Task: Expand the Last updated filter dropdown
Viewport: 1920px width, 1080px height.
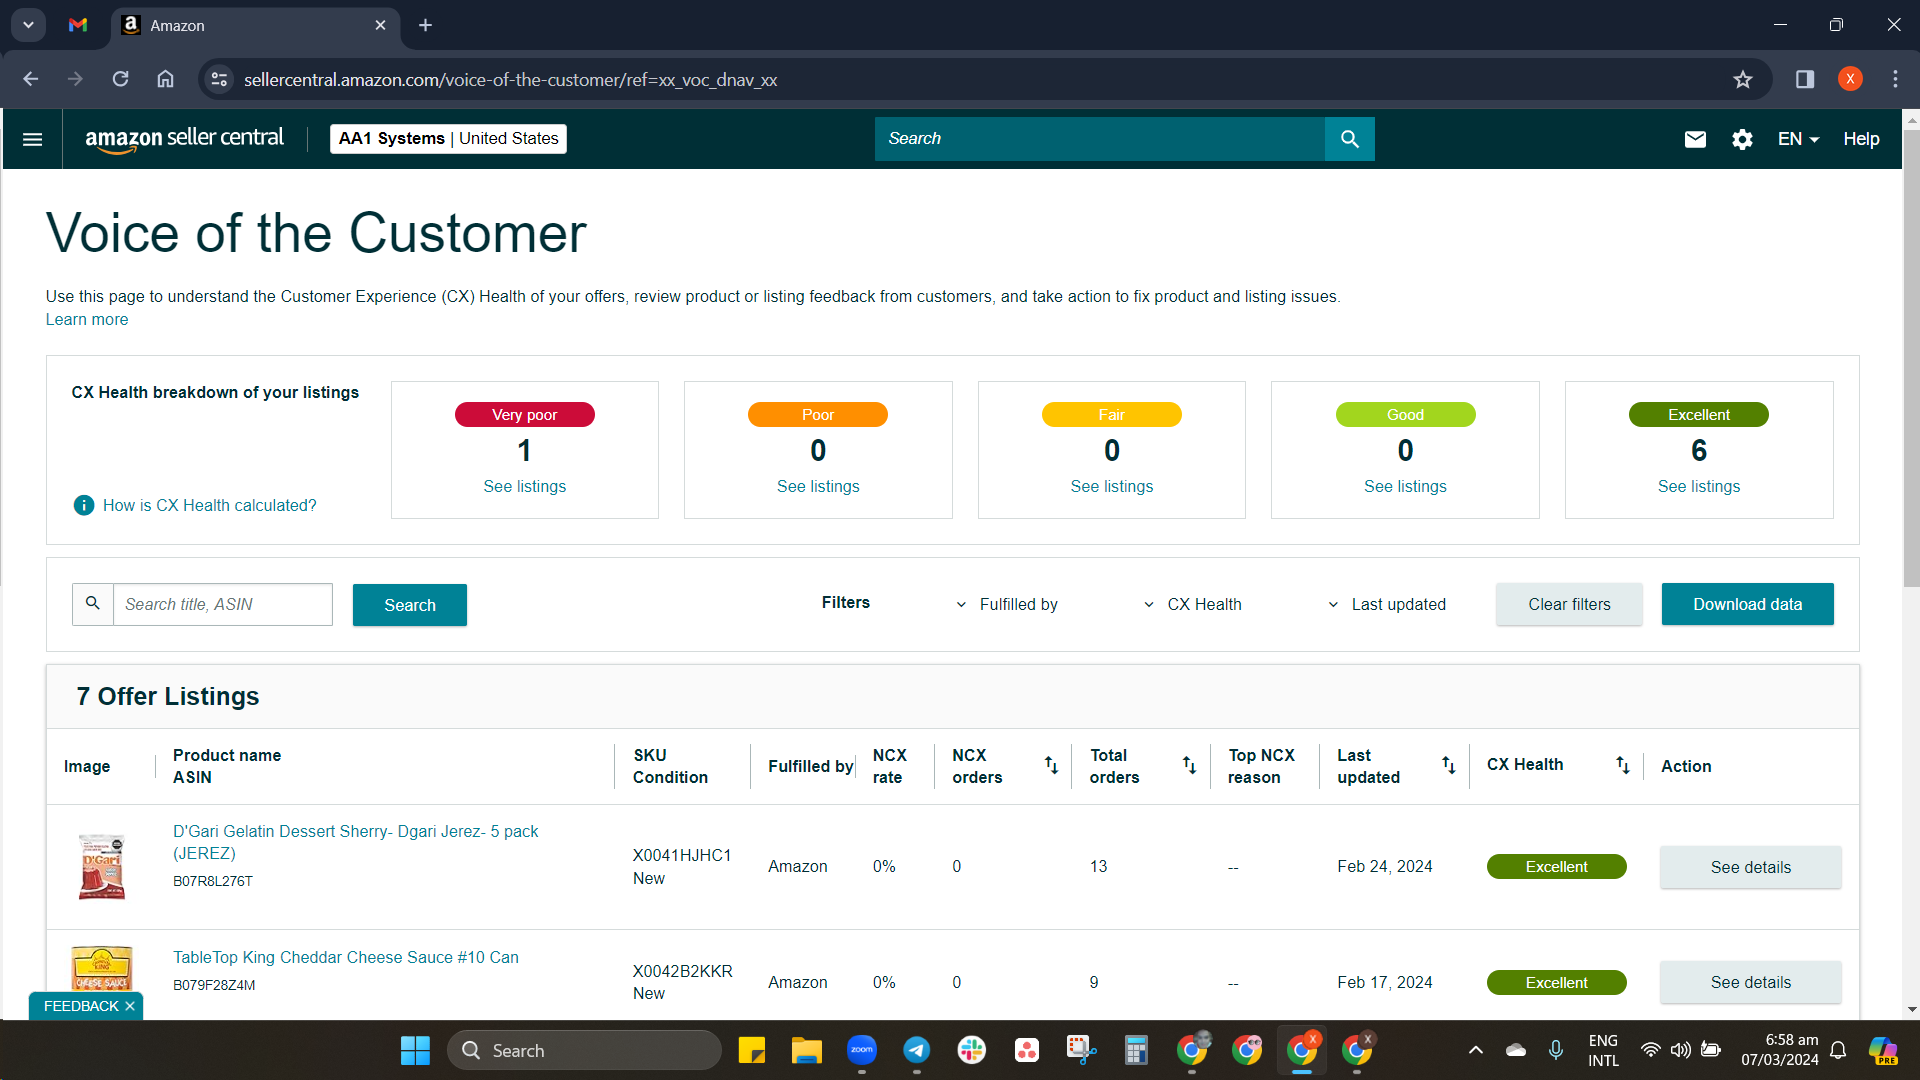Action: coord(1386,604)
